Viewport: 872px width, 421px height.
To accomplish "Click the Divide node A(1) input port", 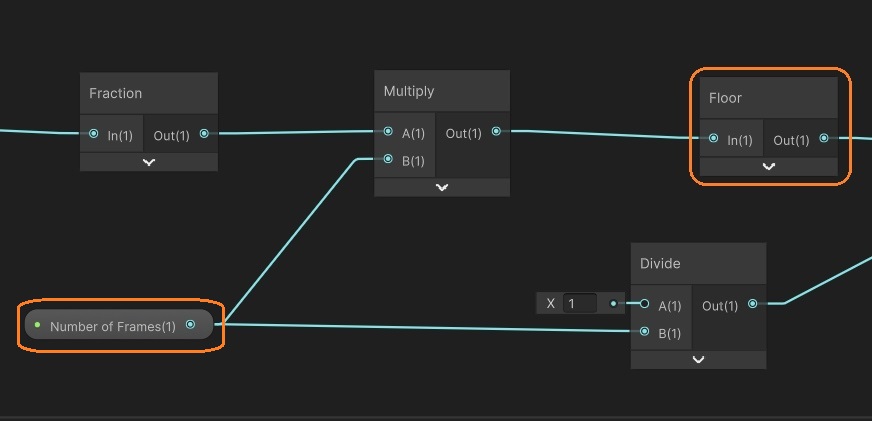I will [644, 304].
